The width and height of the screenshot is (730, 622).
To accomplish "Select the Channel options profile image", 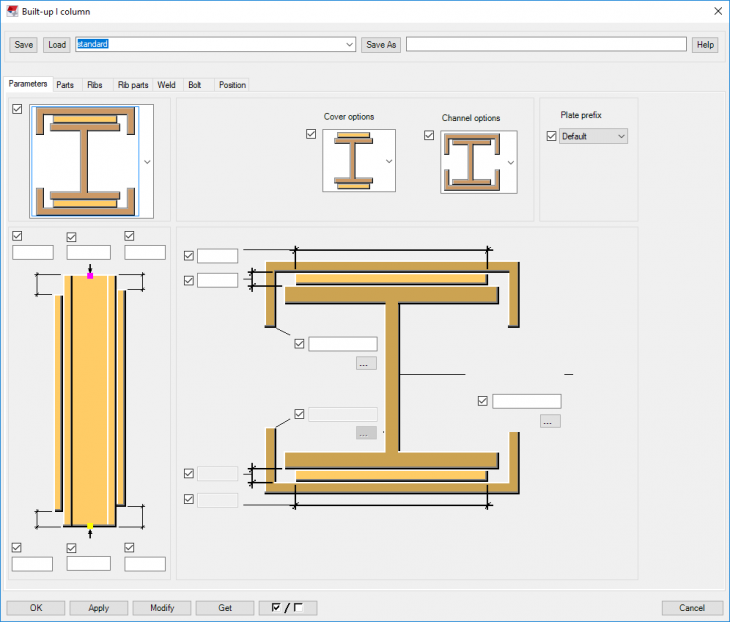I will pyautogui.click(x=472, y=162).
